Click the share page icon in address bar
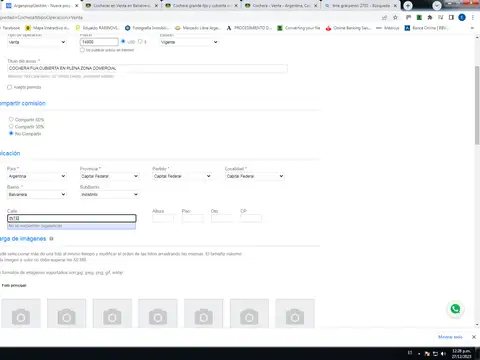This screenshot has width=480, height=360. [384, 17]
